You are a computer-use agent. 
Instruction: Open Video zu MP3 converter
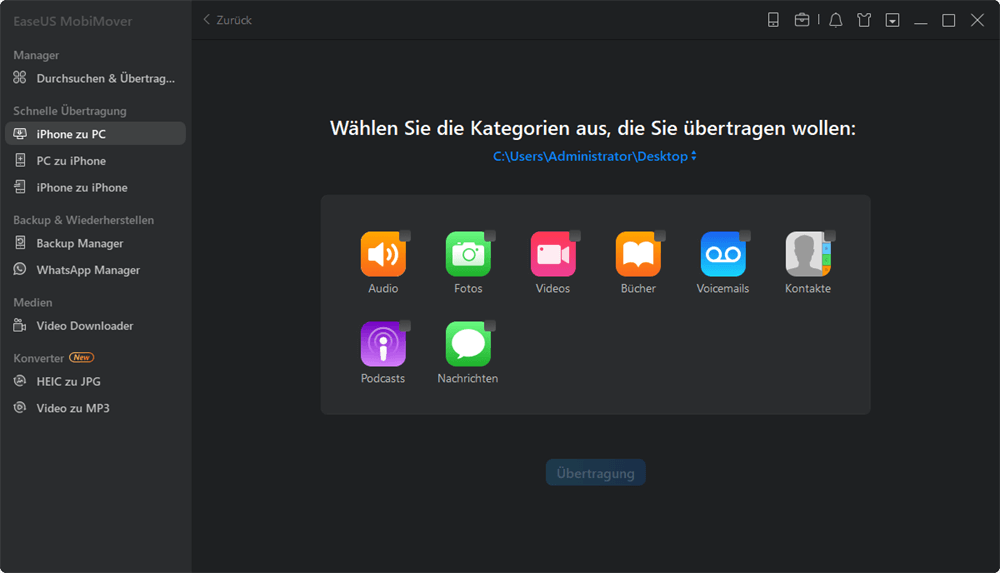pos(95,408)
